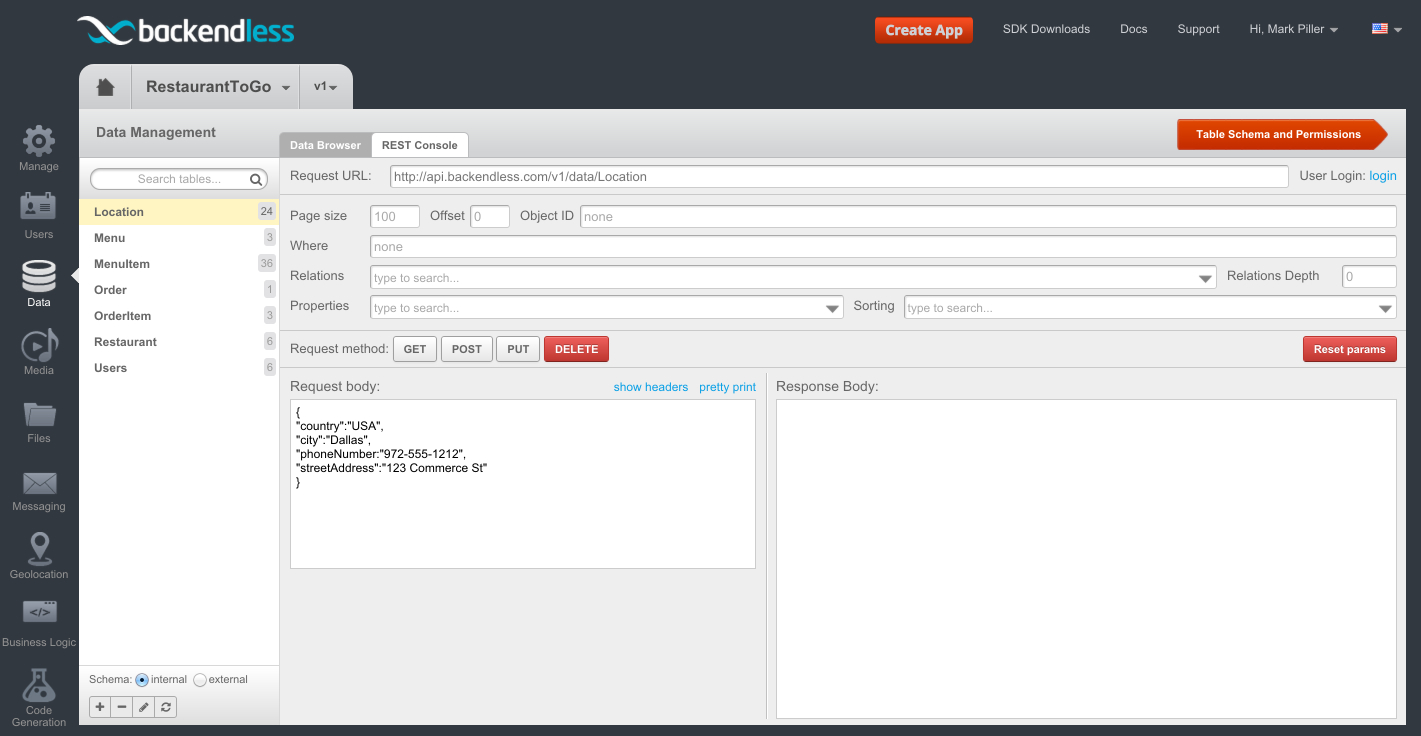Click the Backendless logo

point(186,30)
